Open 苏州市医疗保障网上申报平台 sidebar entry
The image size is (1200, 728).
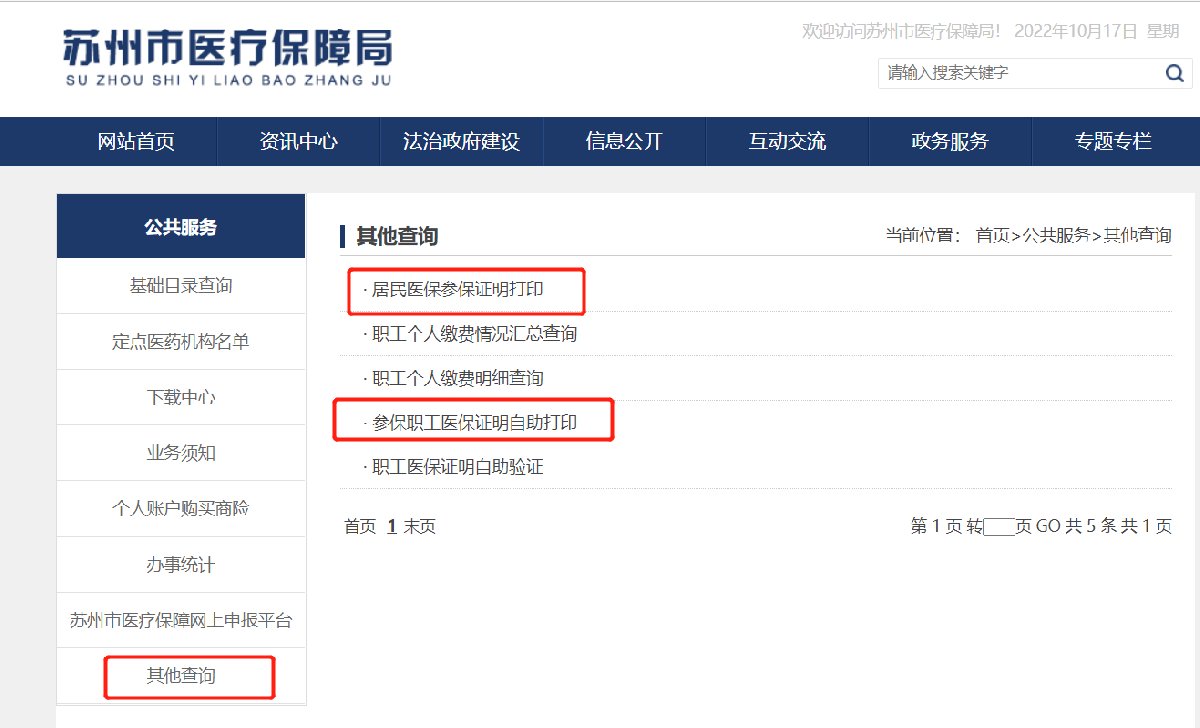(x=181, y=620)
